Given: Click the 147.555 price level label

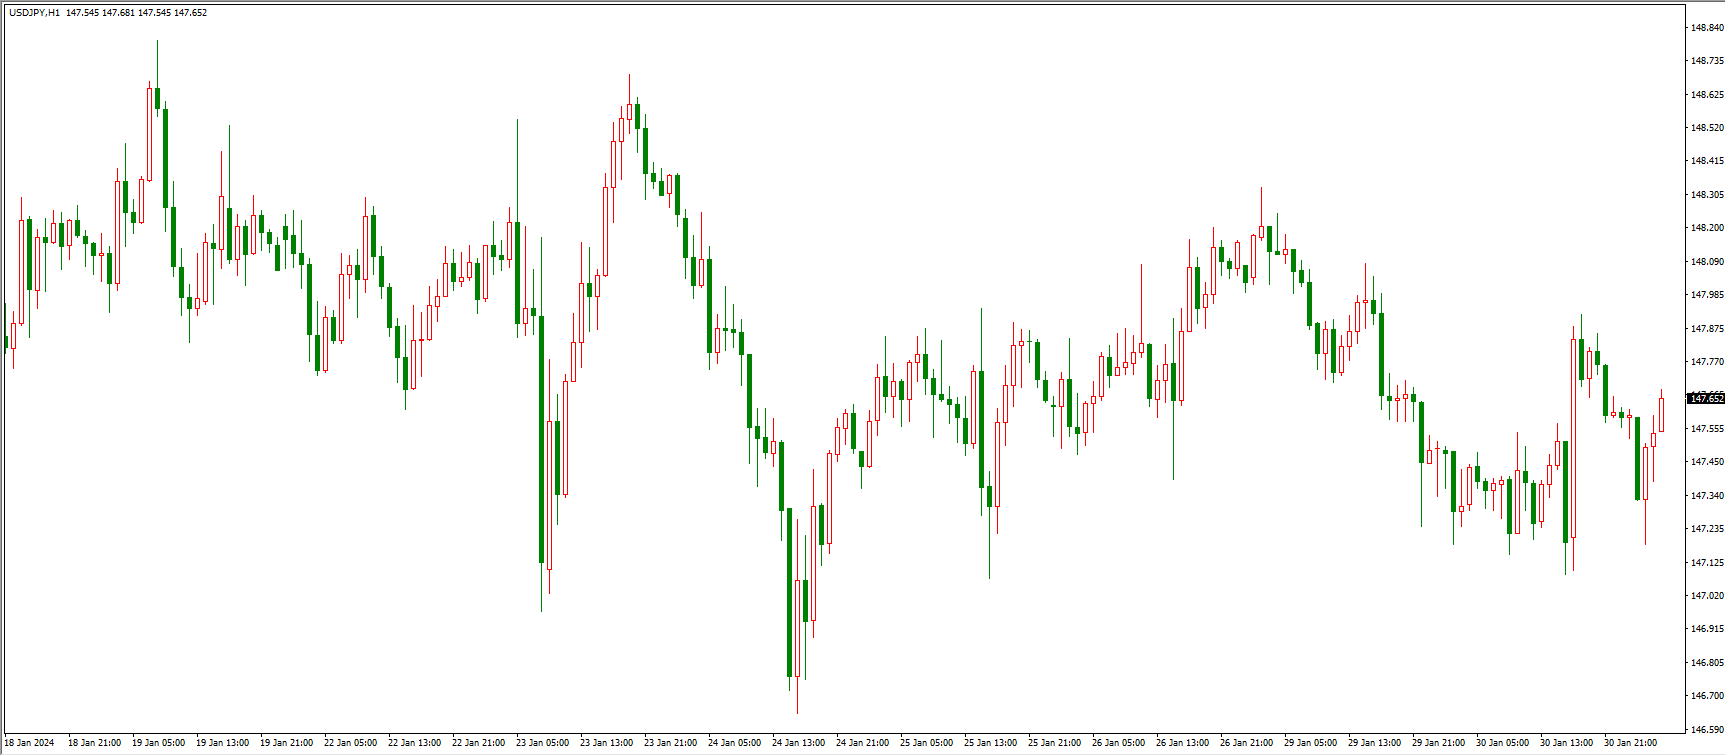Looking at the screenshot, I should tap(1706, 429).
